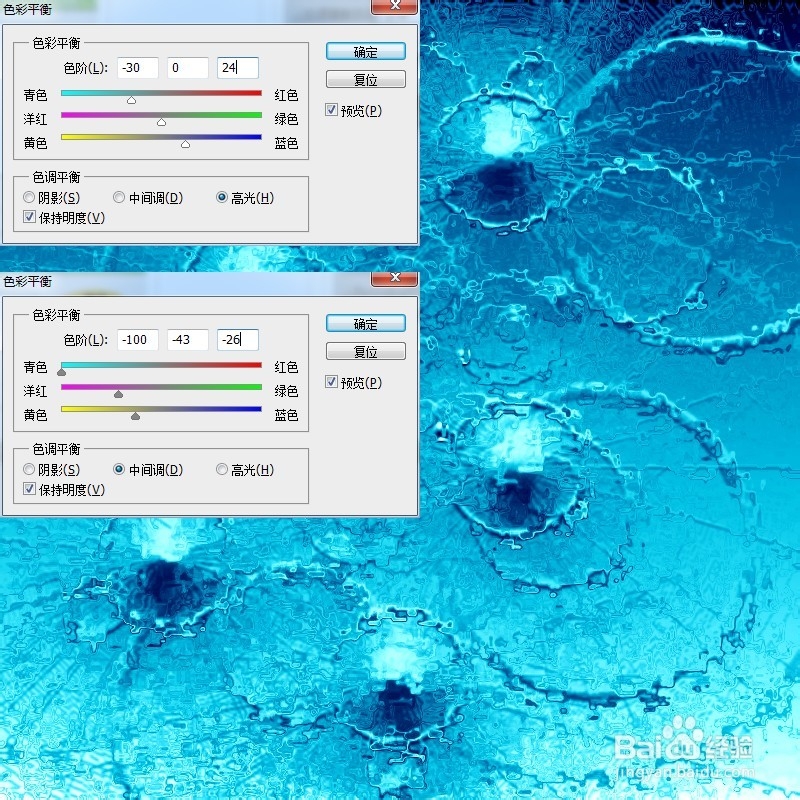This screenshot has width=800, height=800.
Task: Click the 青色-红色 slider handle in top dialog
Action: pos(131,99)
